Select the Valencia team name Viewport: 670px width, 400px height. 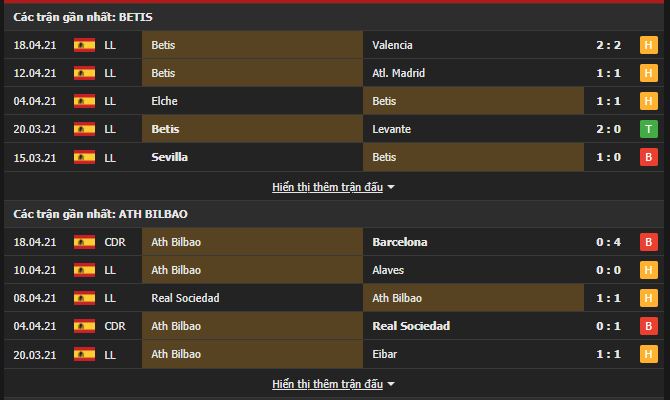click(392, 45)
